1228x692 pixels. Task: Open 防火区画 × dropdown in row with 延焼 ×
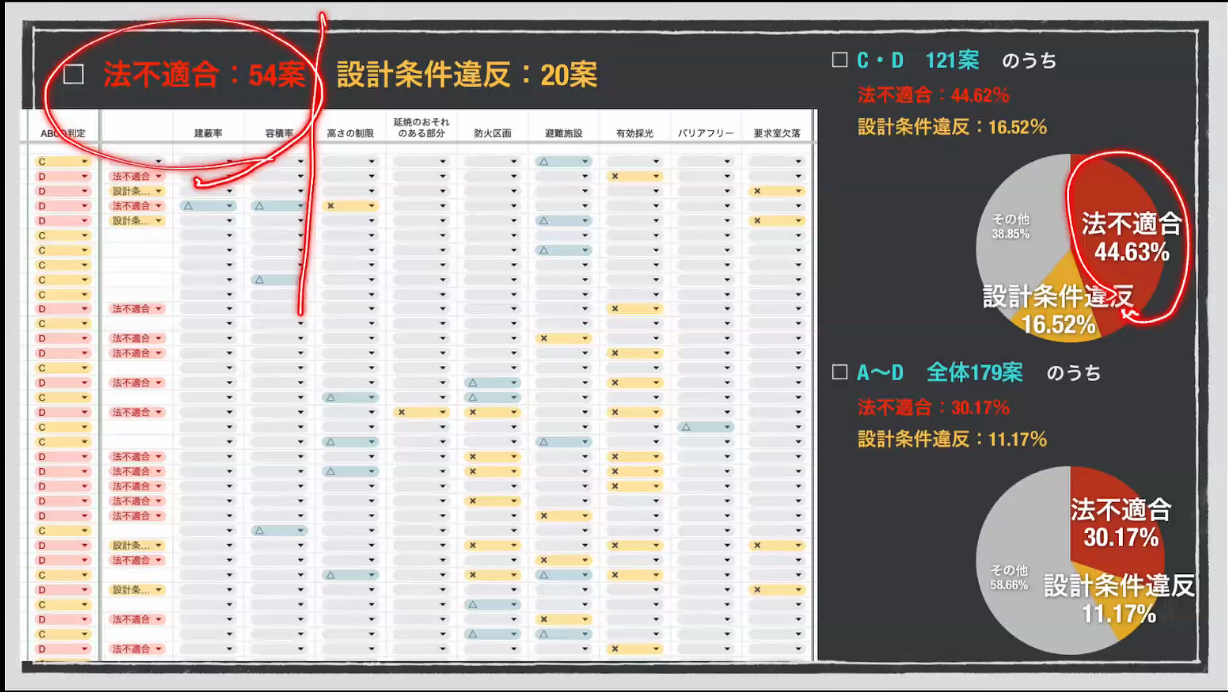click(492, 412)
